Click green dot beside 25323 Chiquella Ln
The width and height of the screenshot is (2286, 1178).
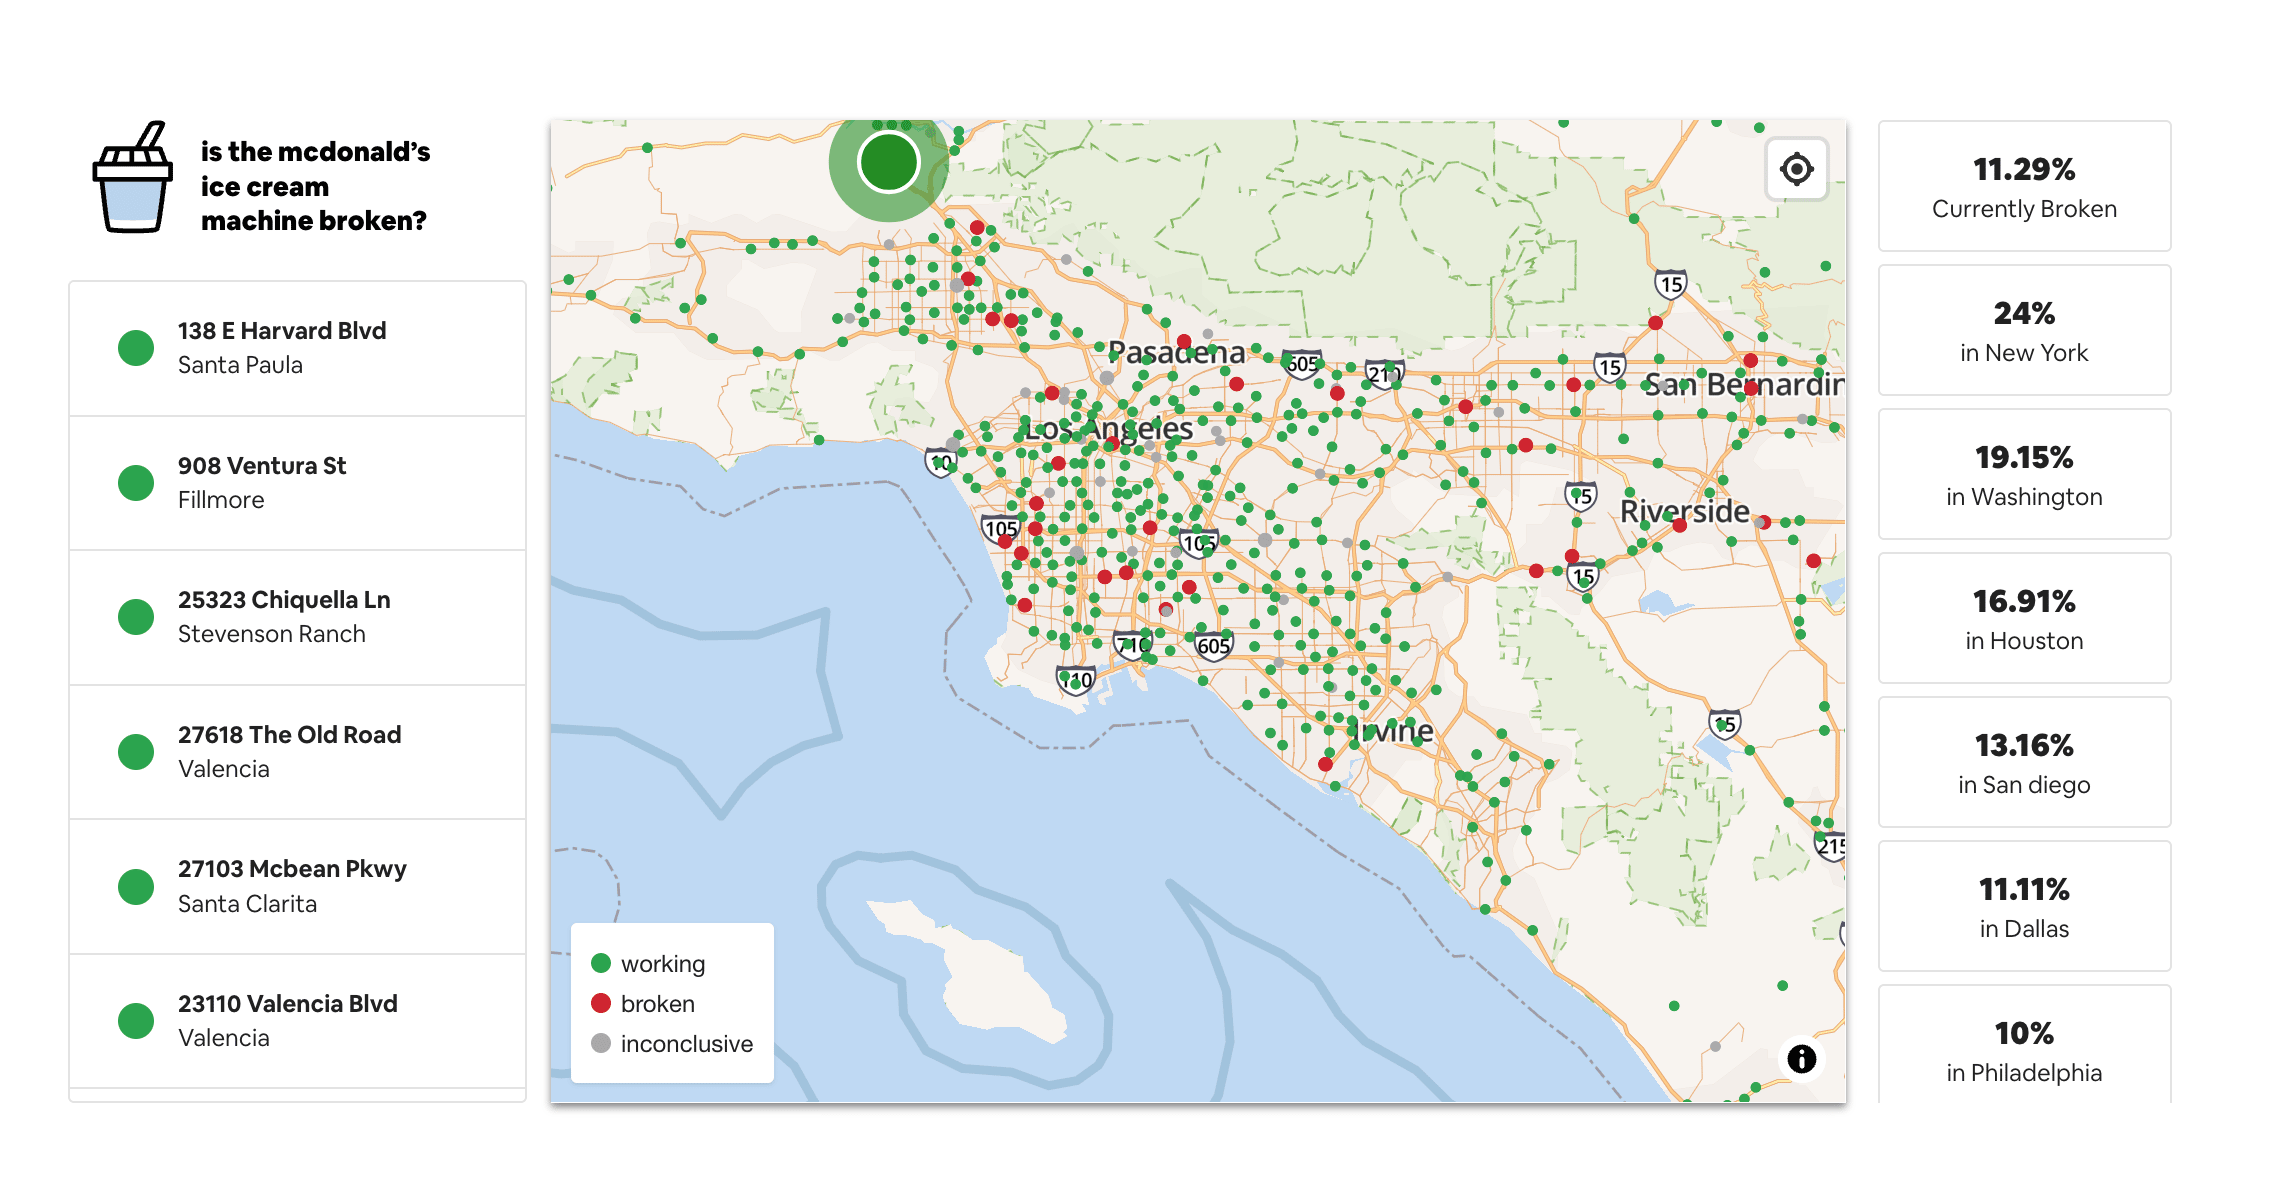136,617
